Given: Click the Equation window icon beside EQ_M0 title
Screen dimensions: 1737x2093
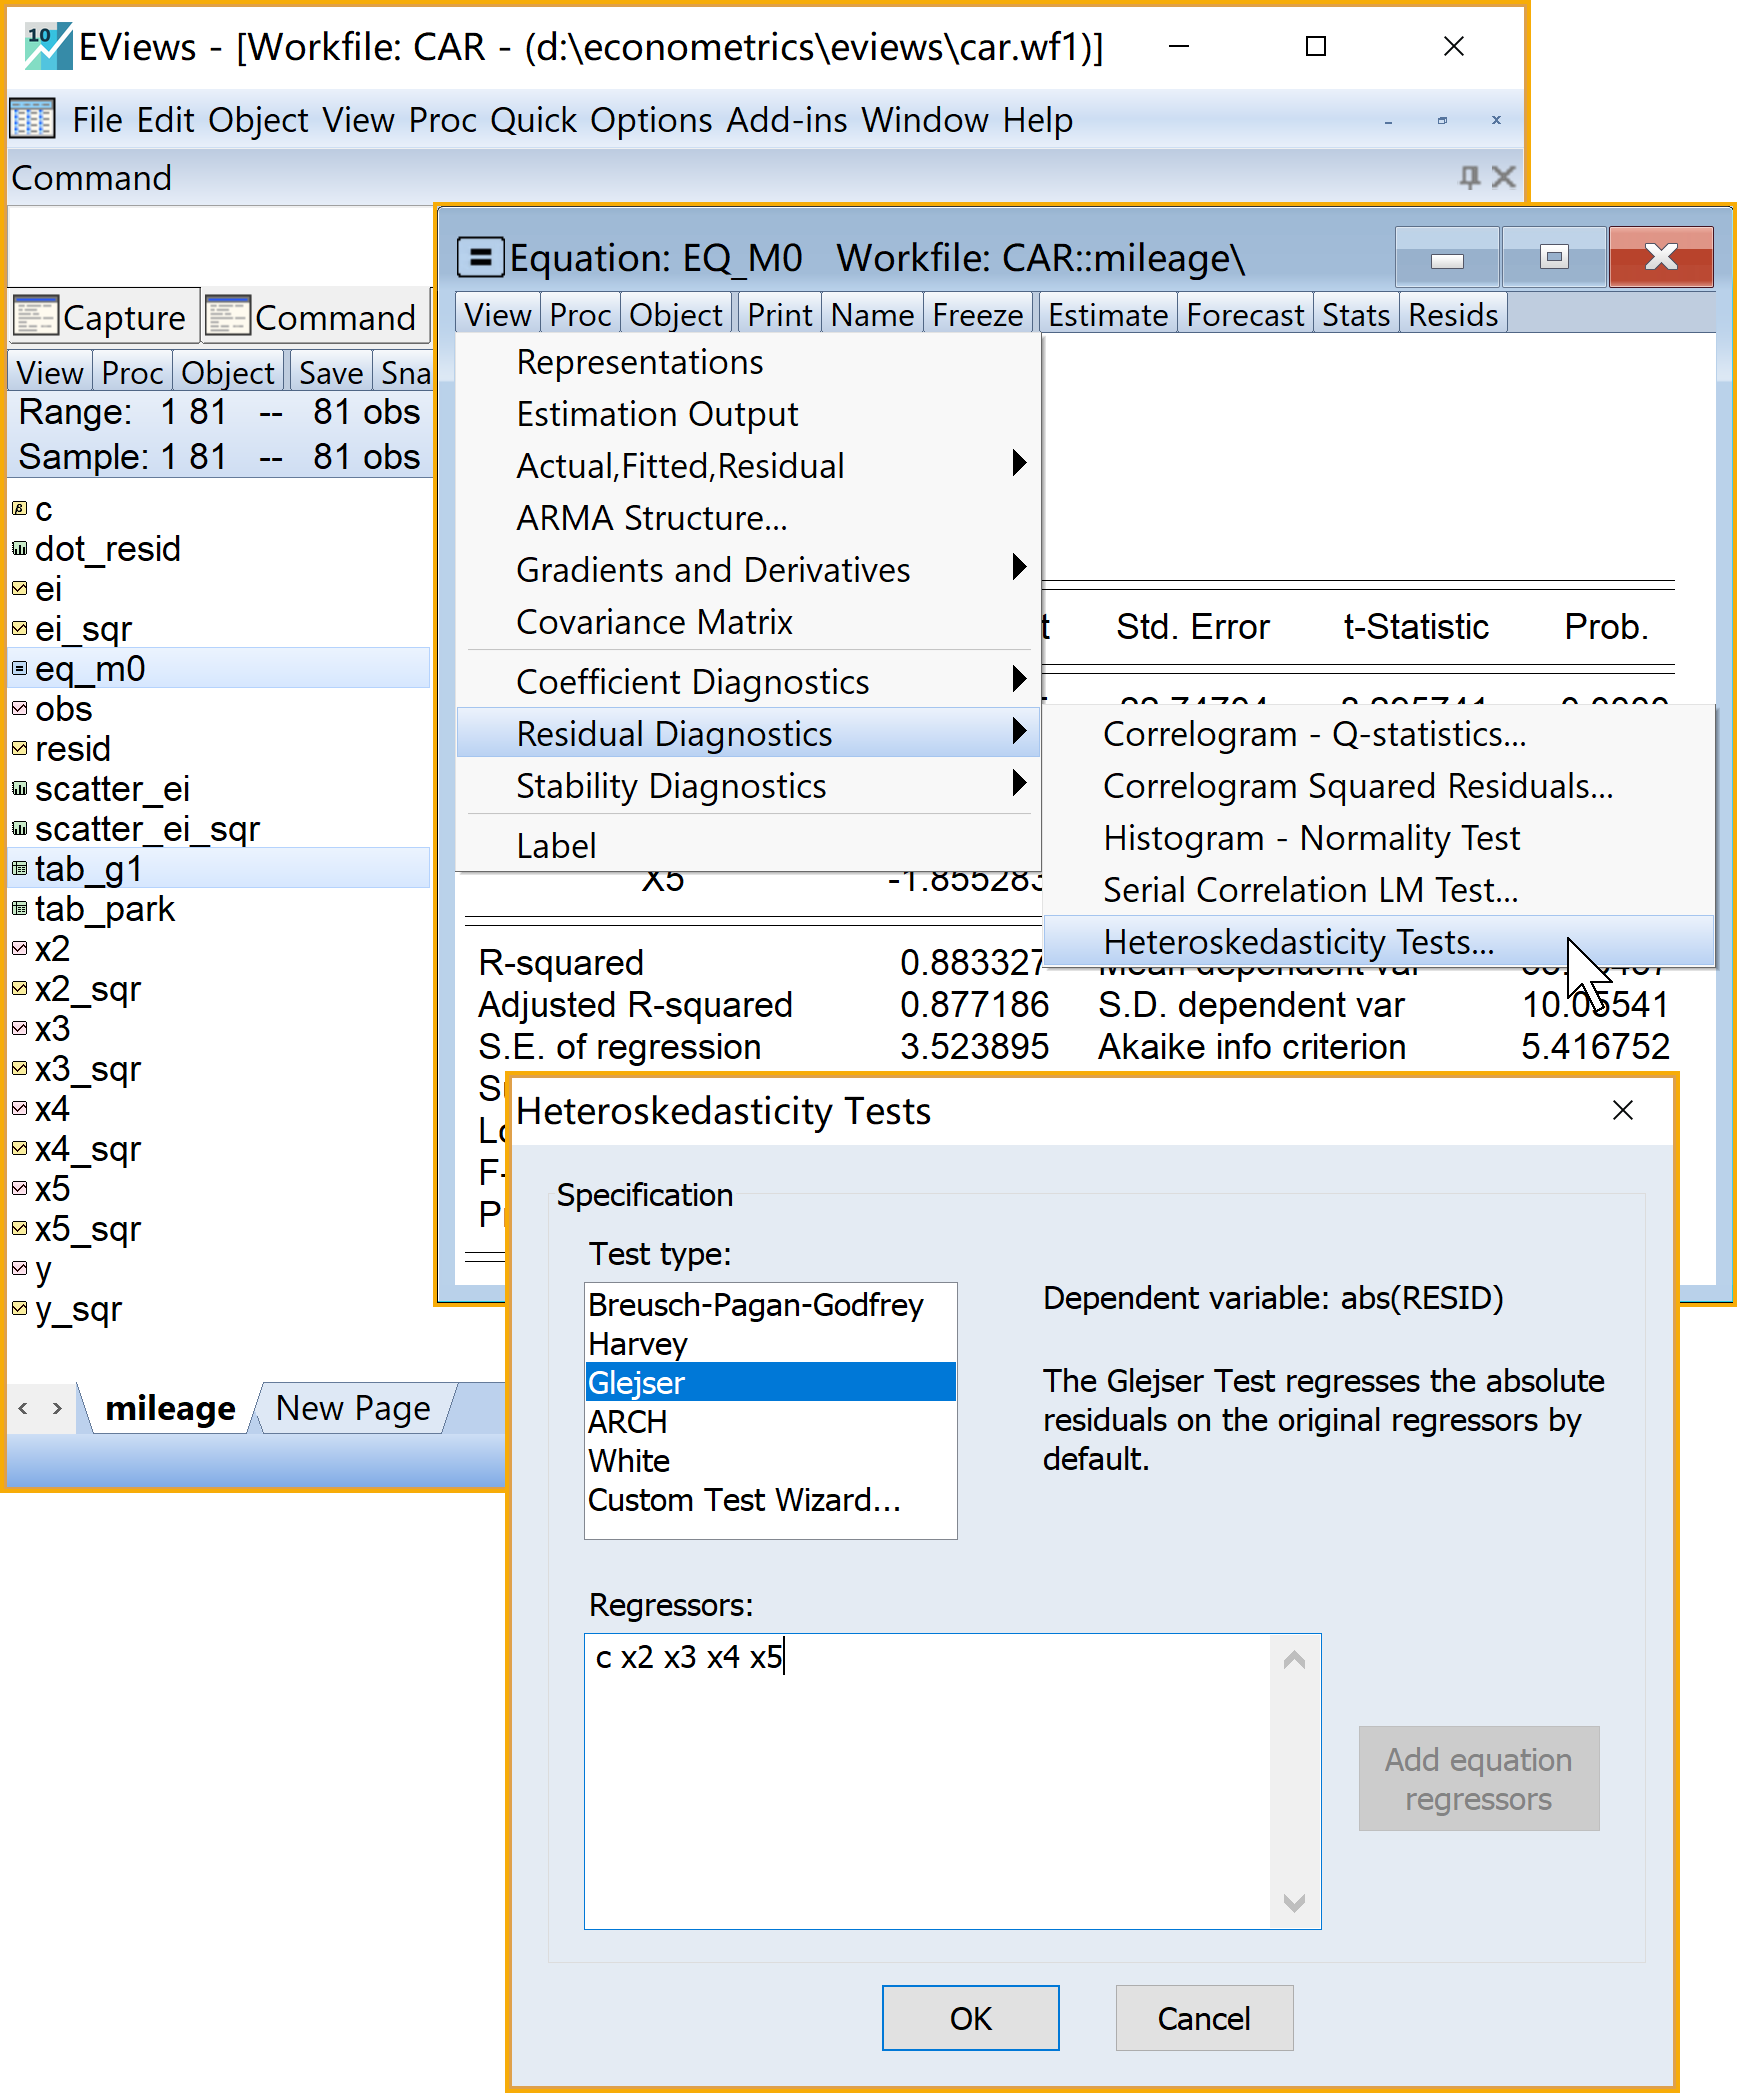Looking at the screenshot, I should tap(480, 258).
